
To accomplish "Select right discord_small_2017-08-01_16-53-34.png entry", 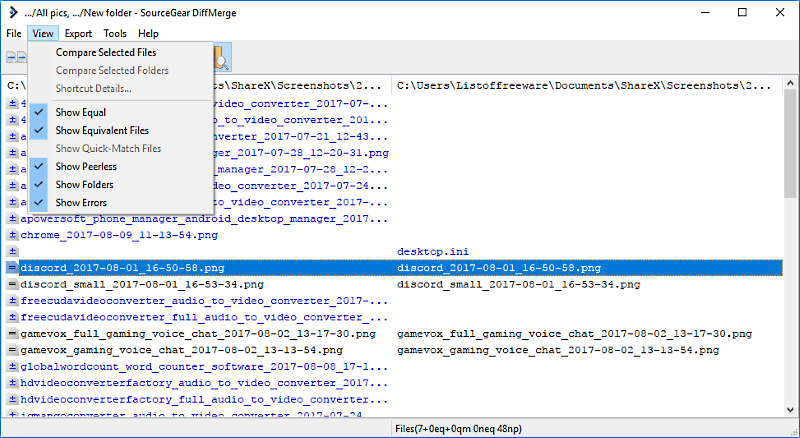I will coord(518,284).
